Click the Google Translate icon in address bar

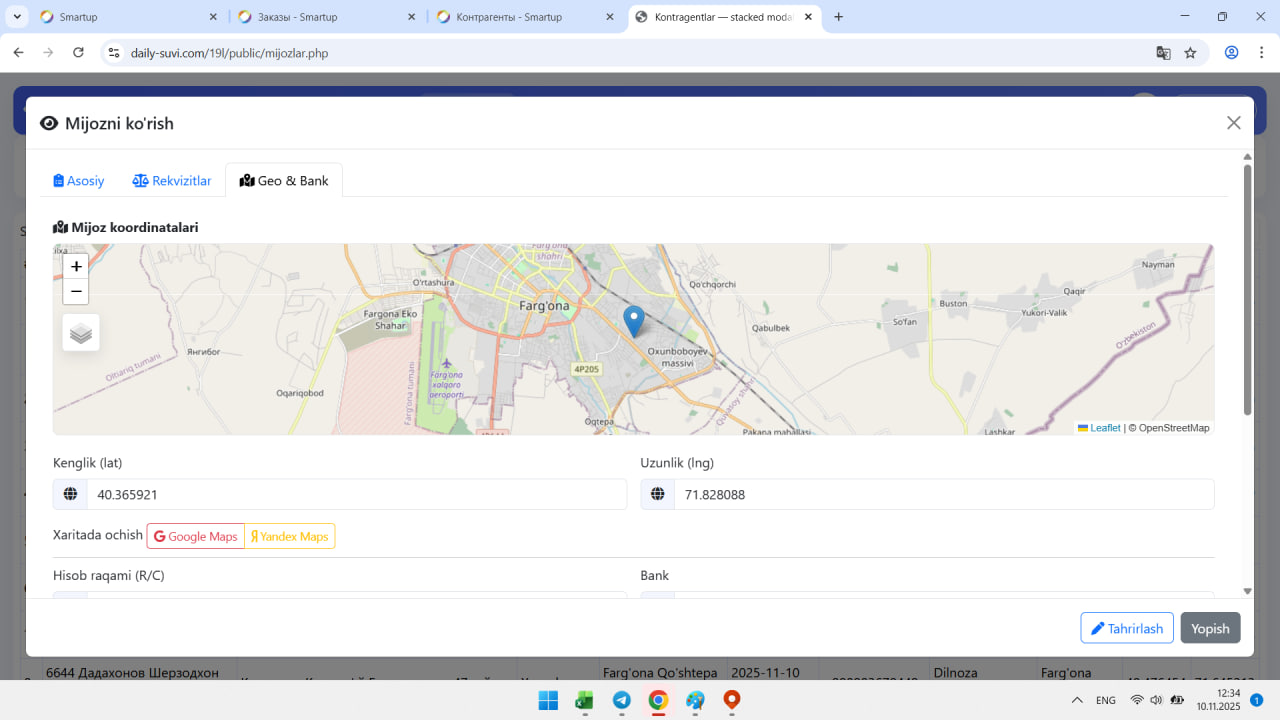(1163, 53)
